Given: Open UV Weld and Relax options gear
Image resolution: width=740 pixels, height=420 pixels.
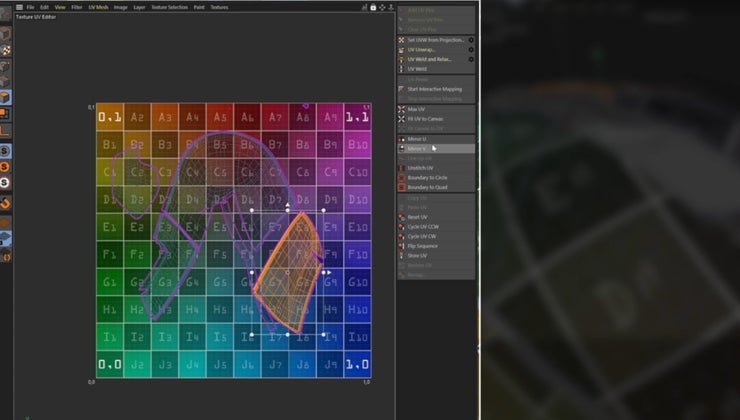Looking at the screenshot, I should (x=471, y=59).
